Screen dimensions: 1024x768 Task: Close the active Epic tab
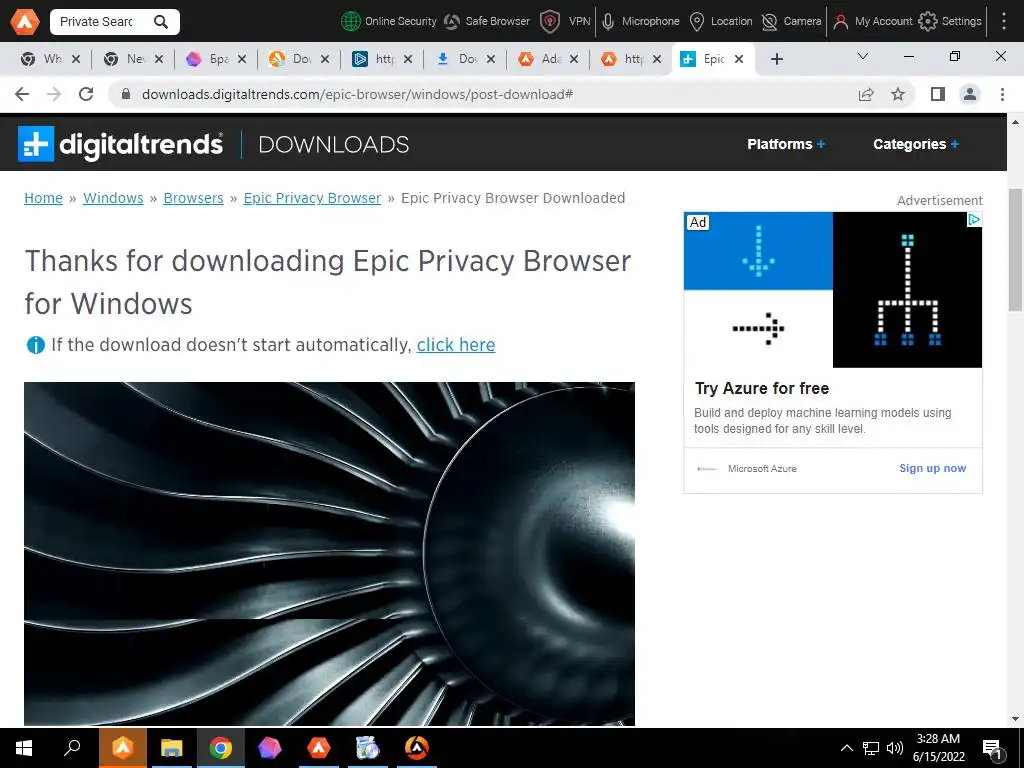739,59
